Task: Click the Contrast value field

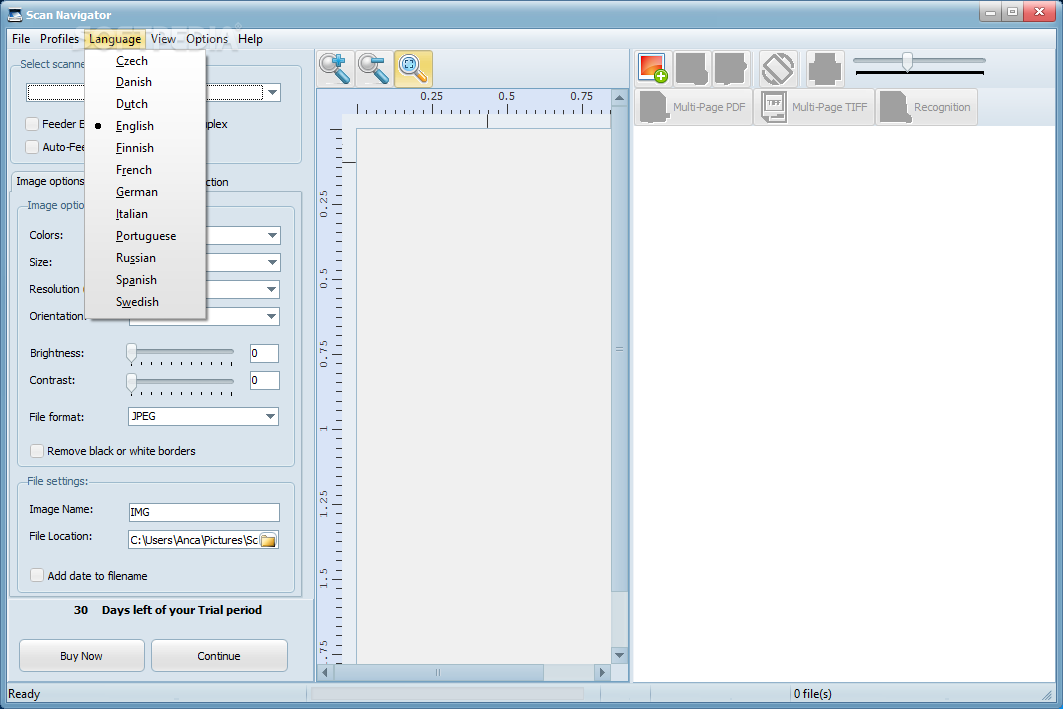Action: 264,380
